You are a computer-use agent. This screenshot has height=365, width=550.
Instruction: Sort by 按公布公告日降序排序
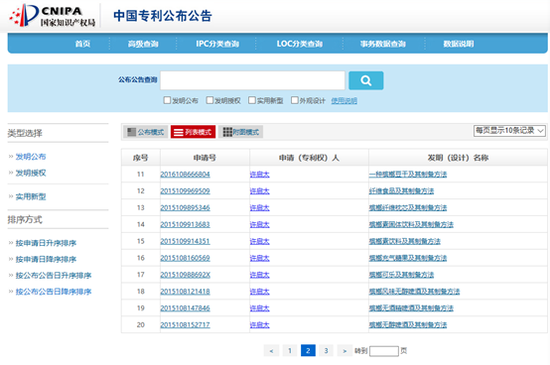click(53, 291)
